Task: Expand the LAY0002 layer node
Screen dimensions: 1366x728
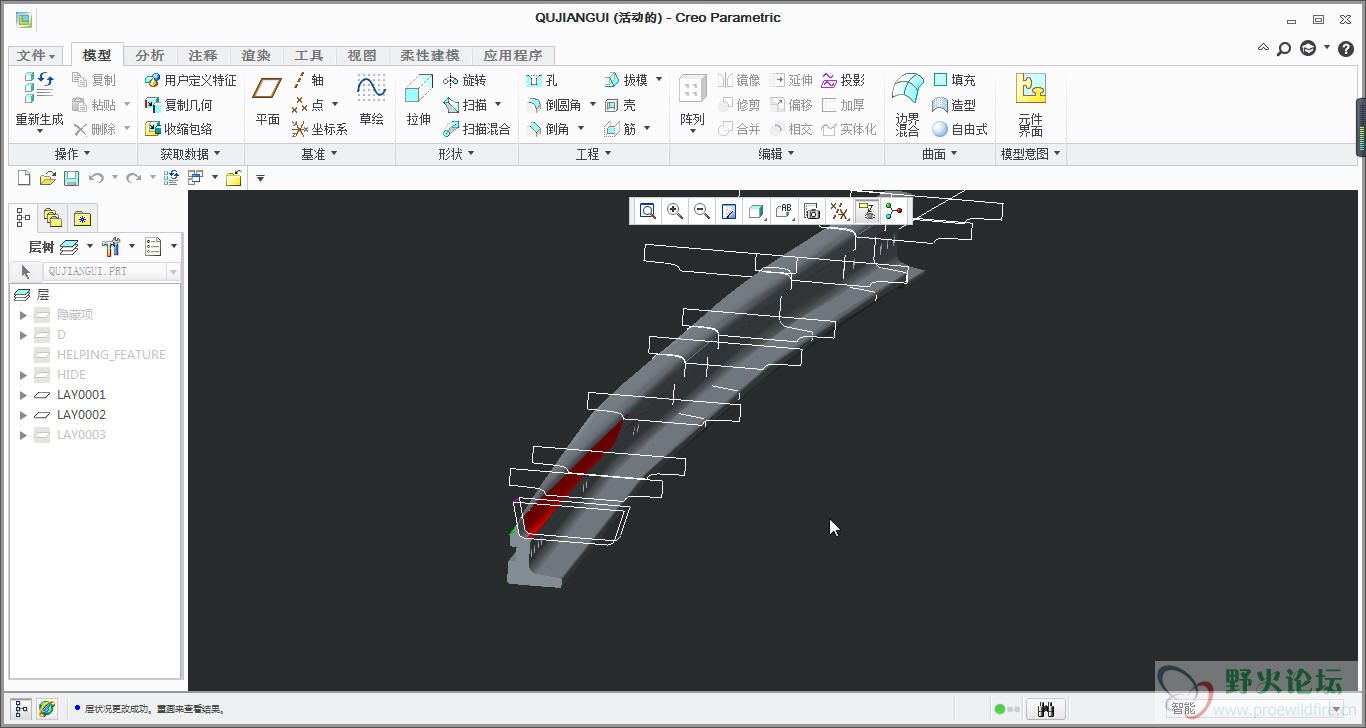Action: tap(24, 415)
